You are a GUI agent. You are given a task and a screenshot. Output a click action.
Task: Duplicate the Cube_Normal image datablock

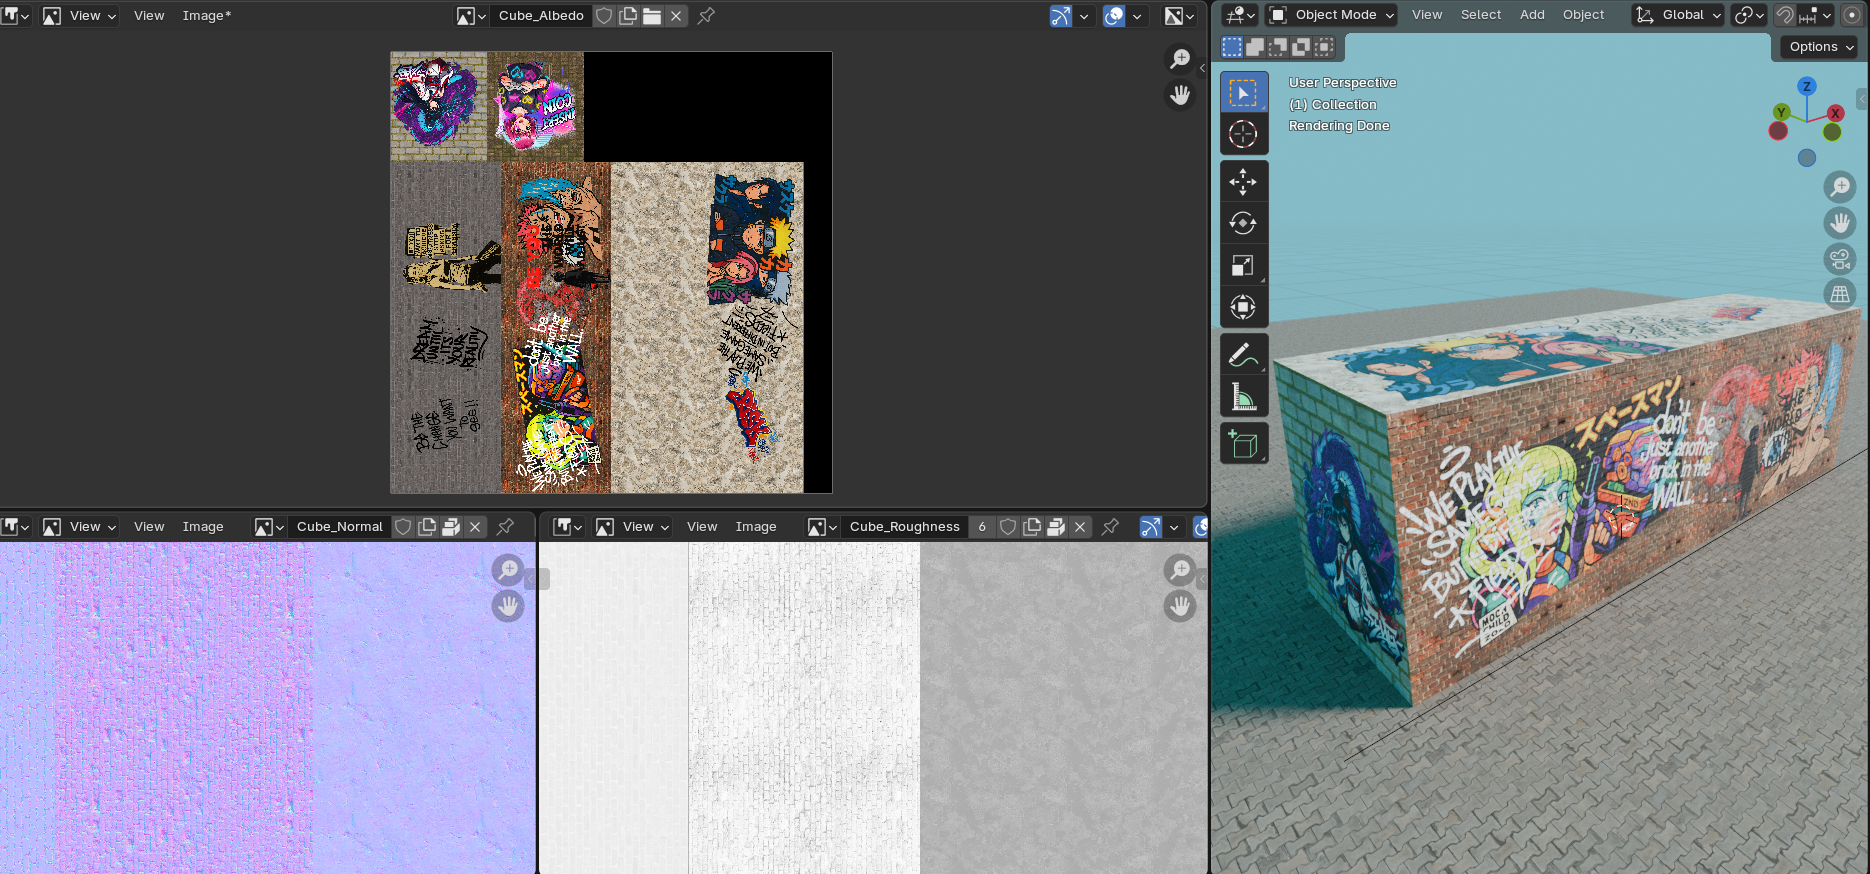pyautogui.click(x=427, y=527)
